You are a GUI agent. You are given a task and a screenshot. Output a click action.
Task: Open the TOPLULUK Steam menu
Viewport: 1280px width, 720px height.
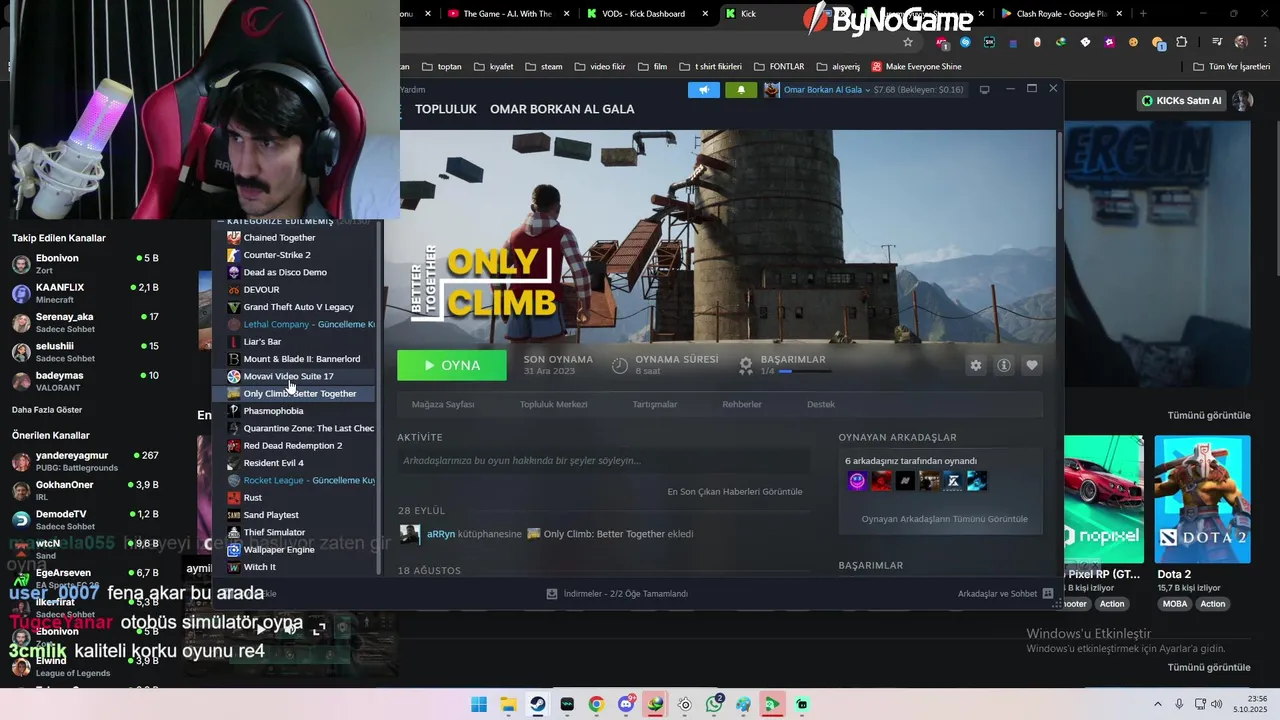(x=446, y=109)
